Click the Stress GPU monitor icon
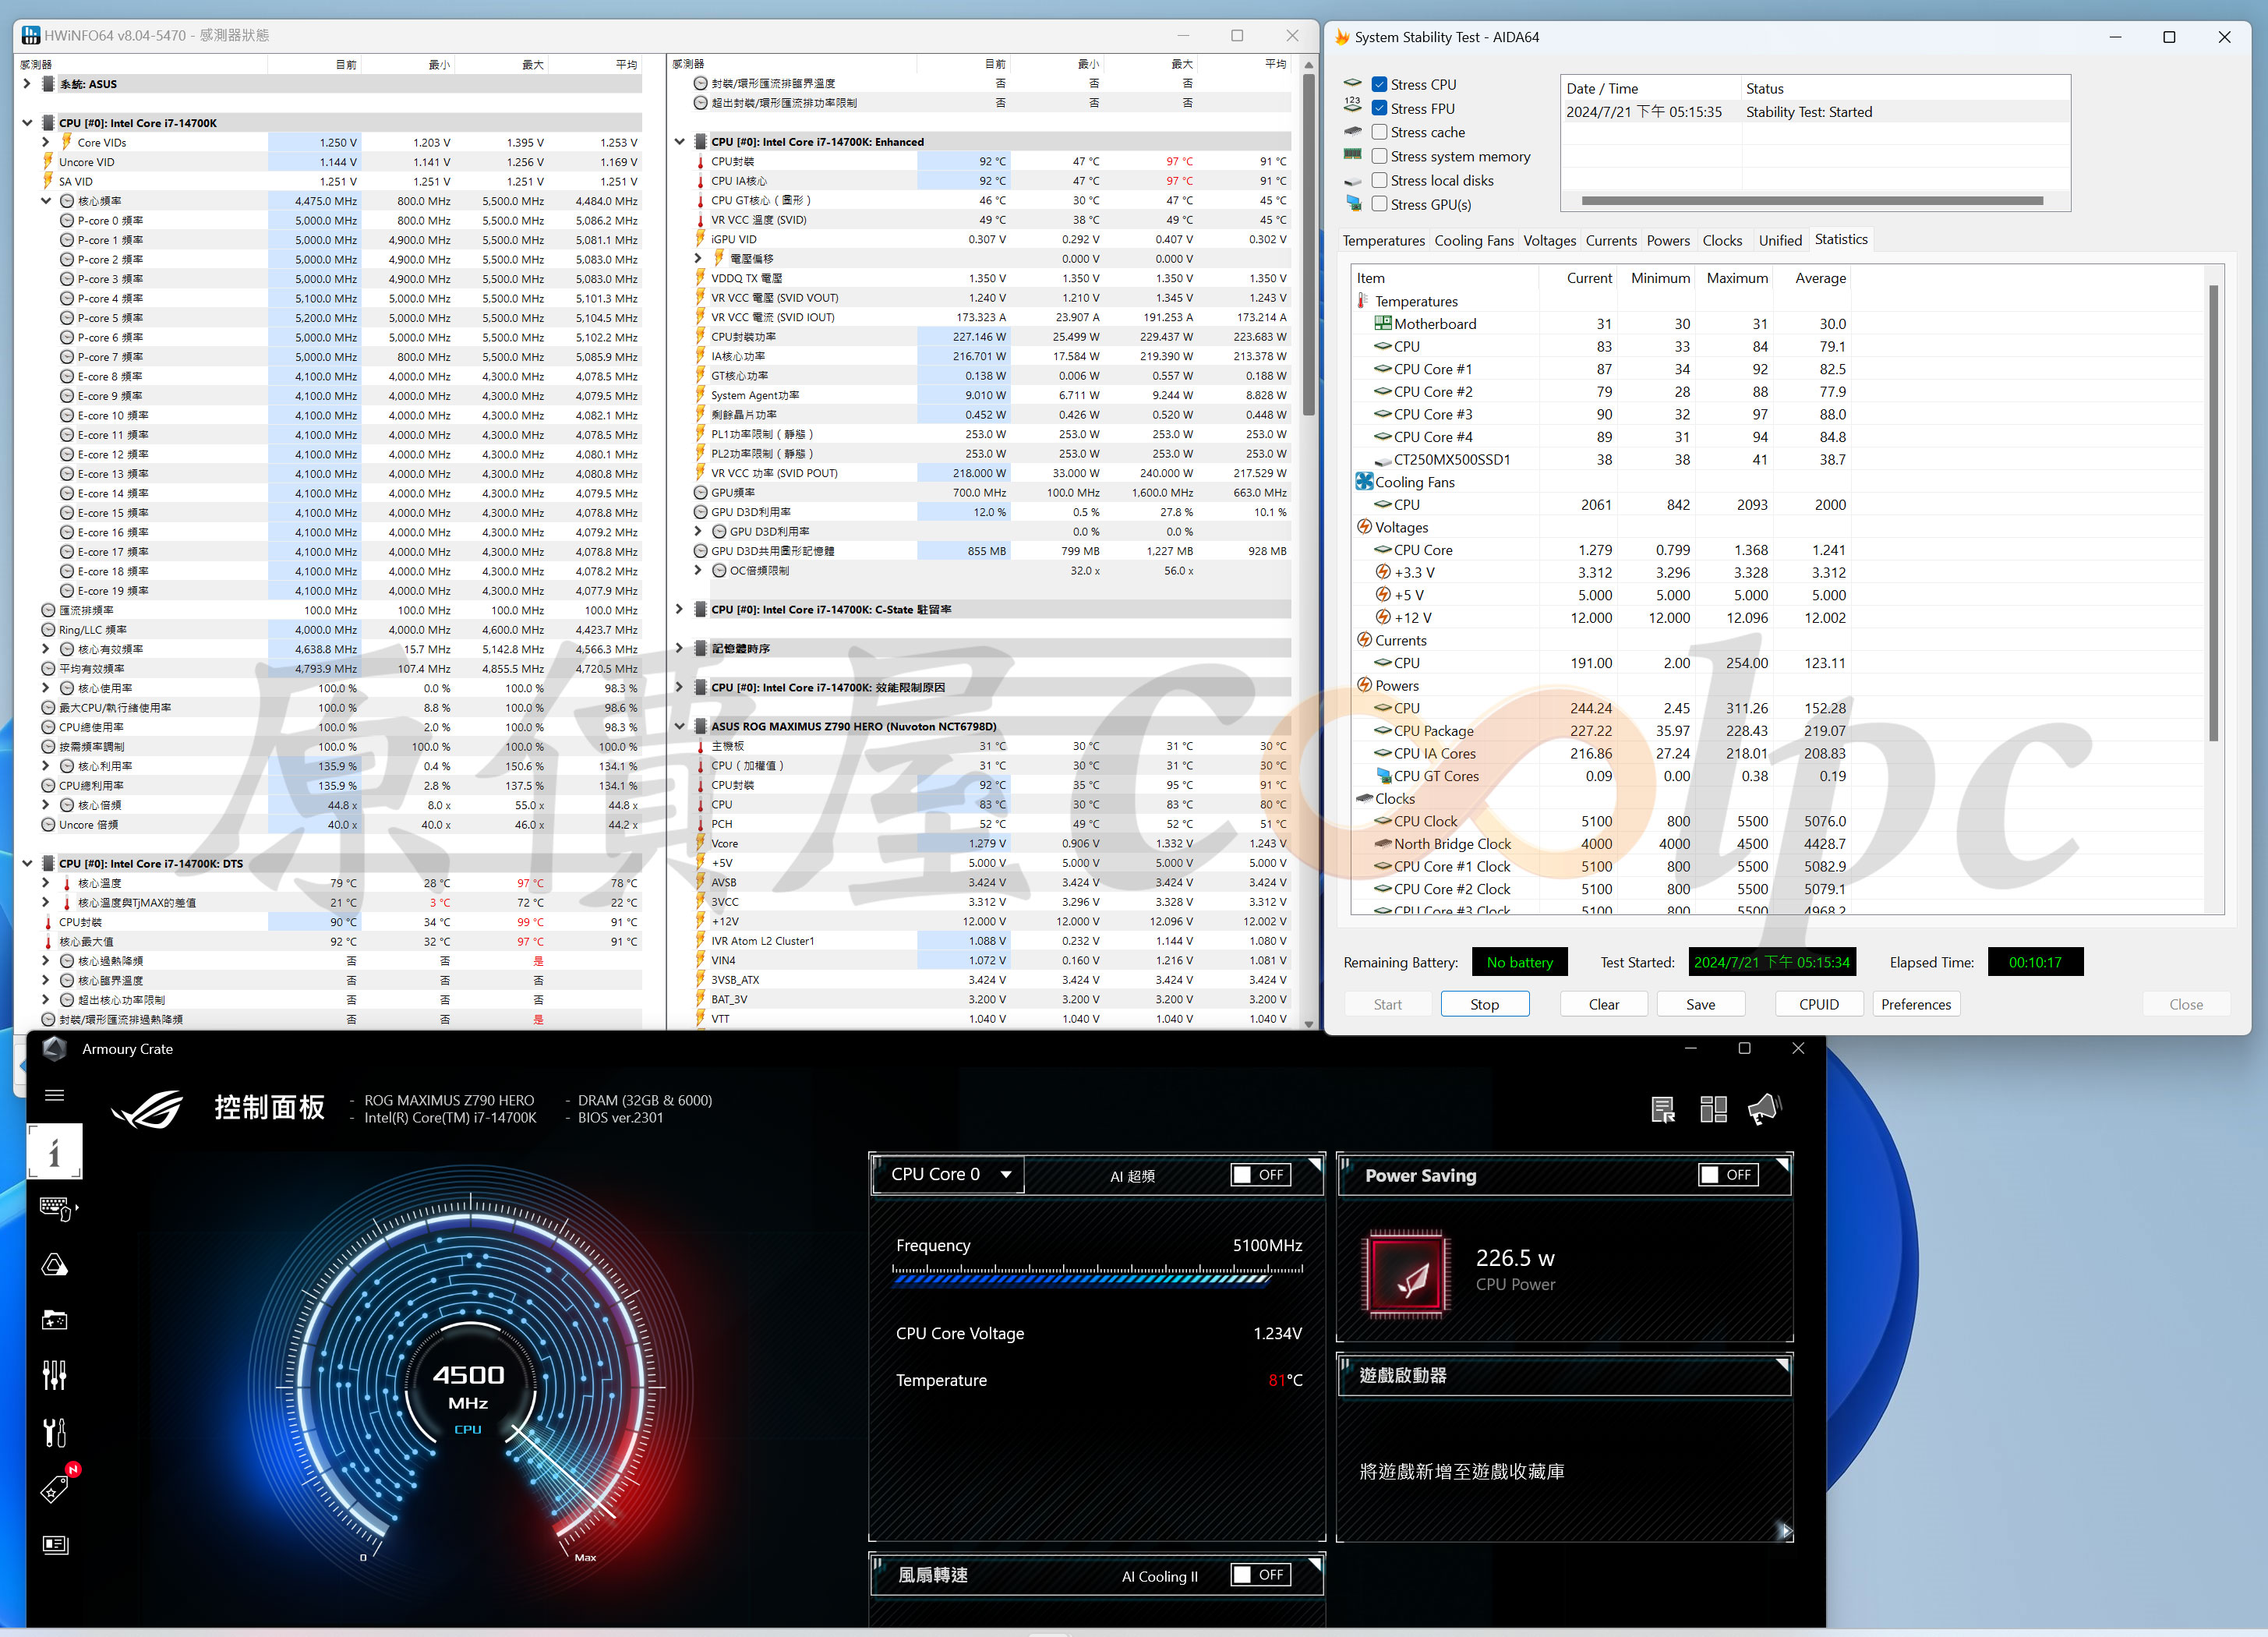 [x=1352, y=203]
